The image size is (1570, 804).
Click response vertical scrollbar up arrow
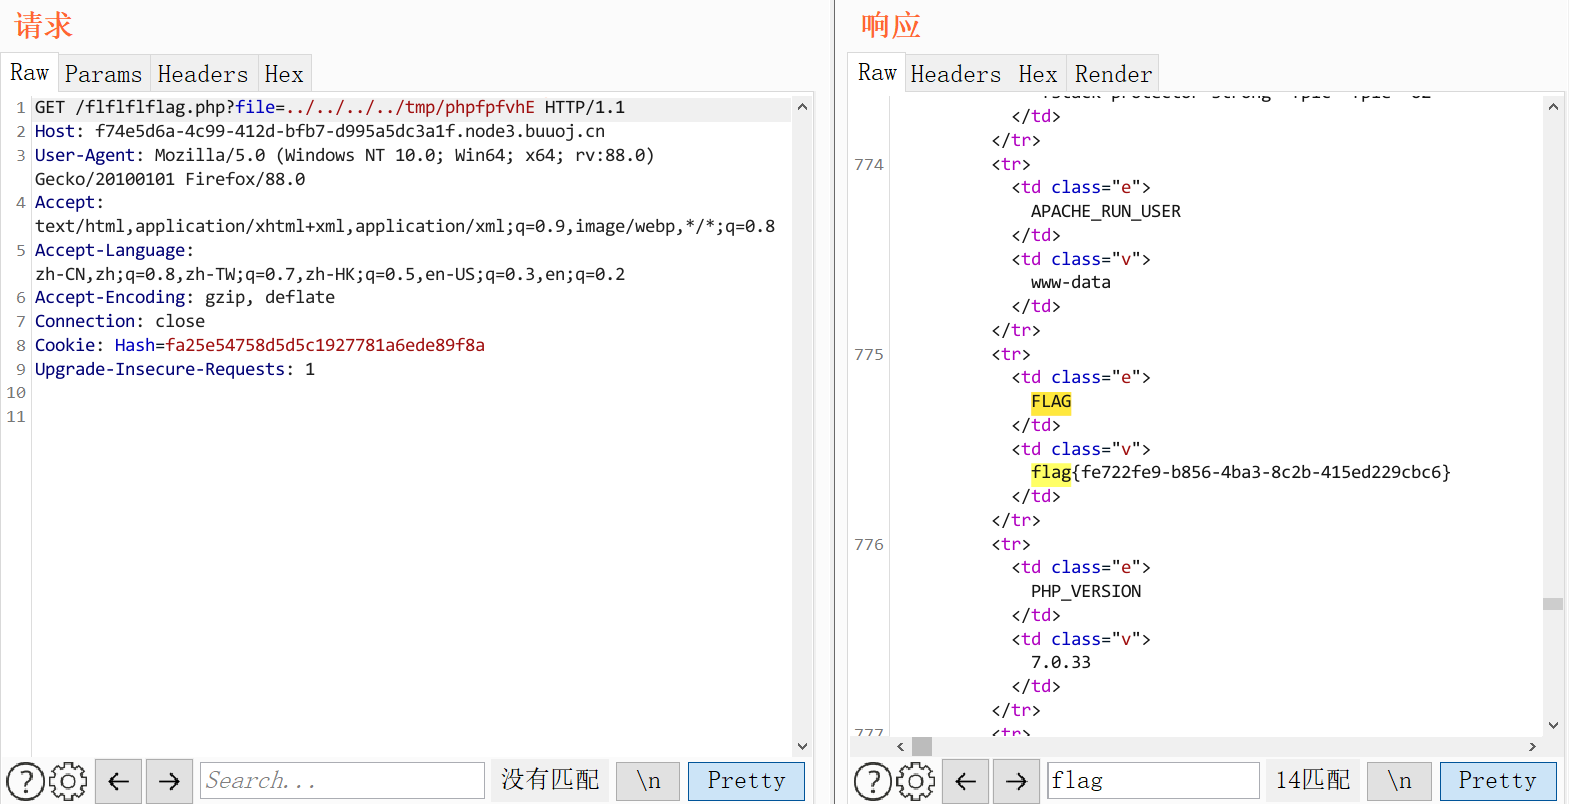point(1553,106)
